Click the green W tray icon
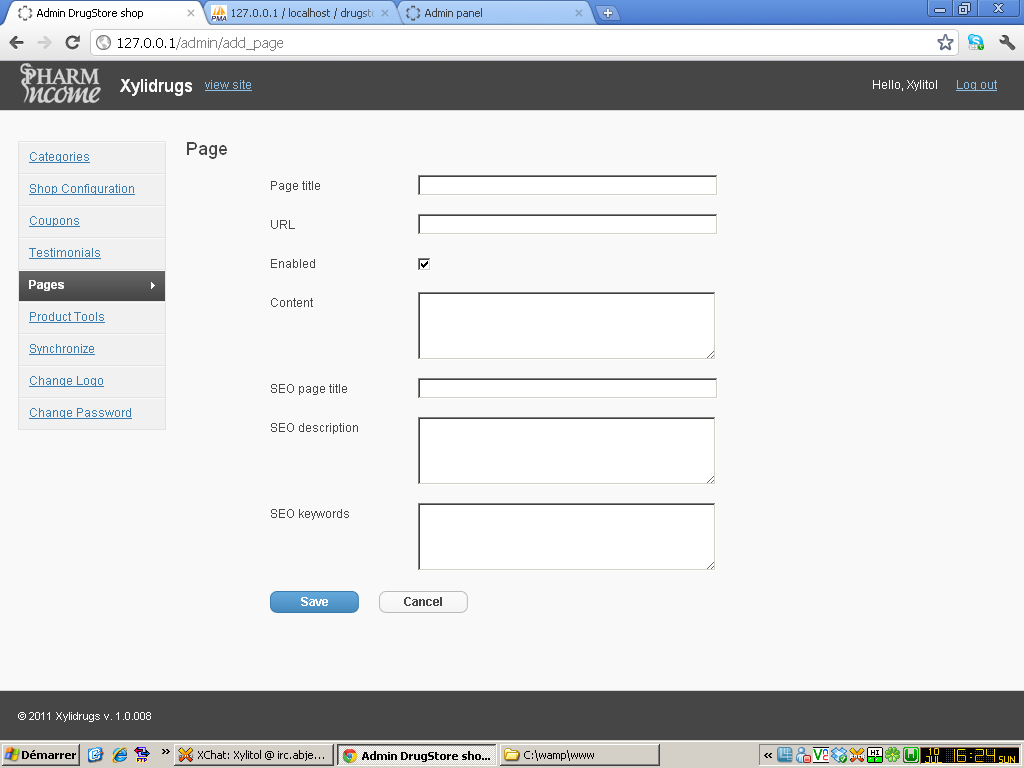 click(910, 755)
